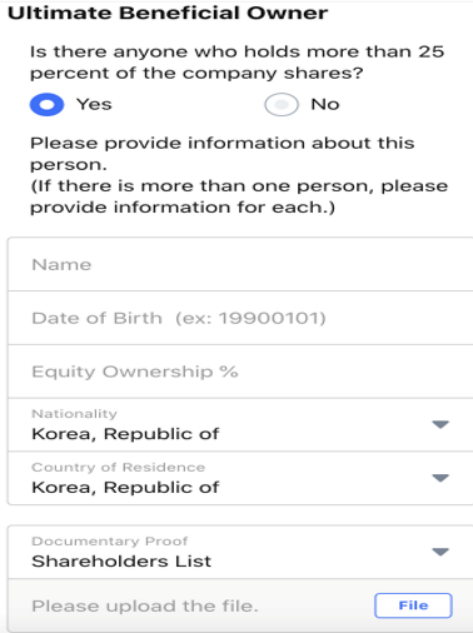Viewport: 473px width, 633px height.
Task: Click the Nationality field label
Action: [74, 414]
